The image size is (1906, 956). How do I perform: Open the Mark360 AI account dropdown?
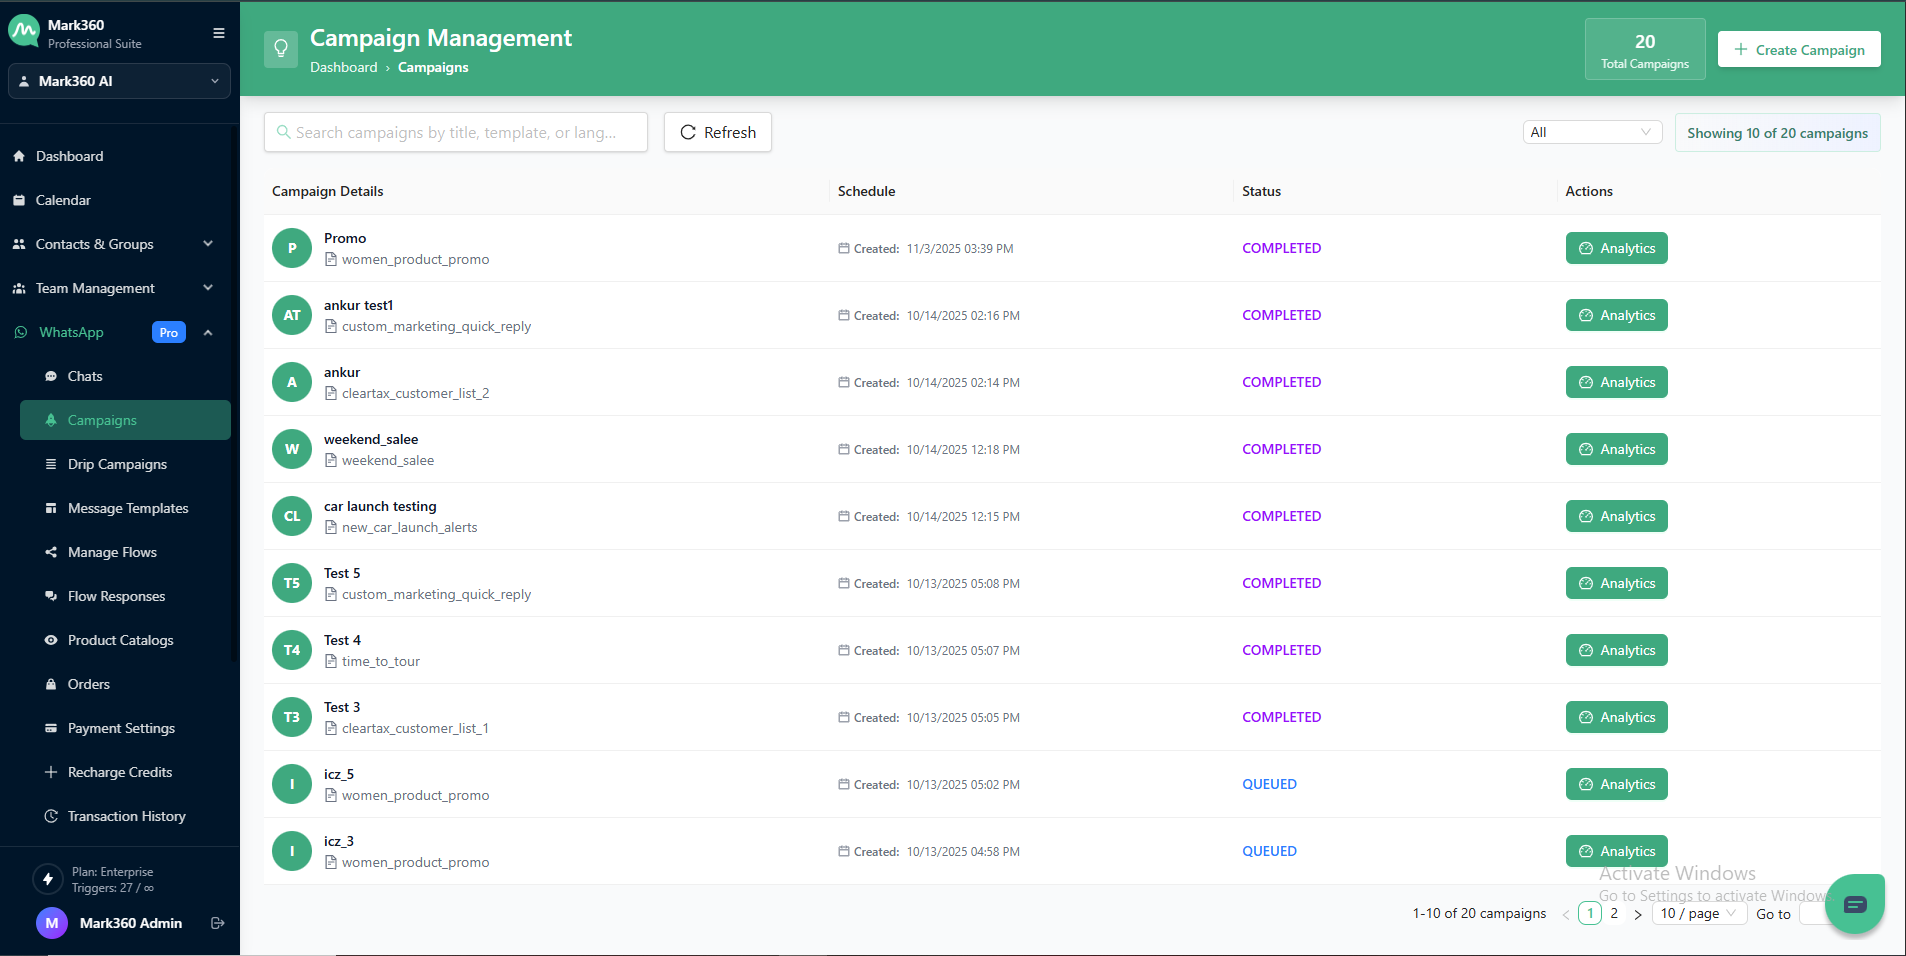click(x=119, y=81)
